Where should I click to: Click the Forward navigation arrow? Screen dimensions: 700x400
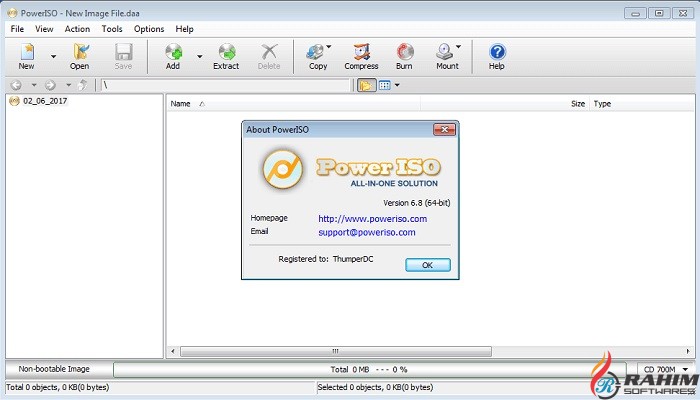(50, 85)
